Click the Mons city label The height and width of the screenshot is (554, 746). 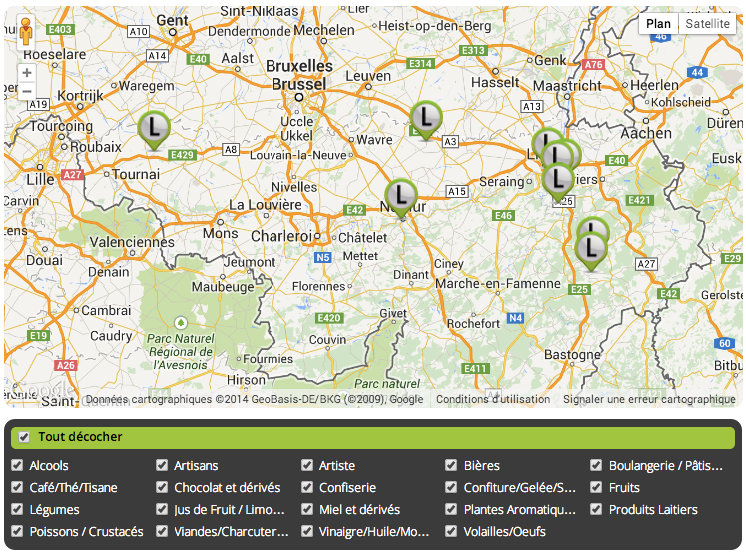click(x=220, y=233)
